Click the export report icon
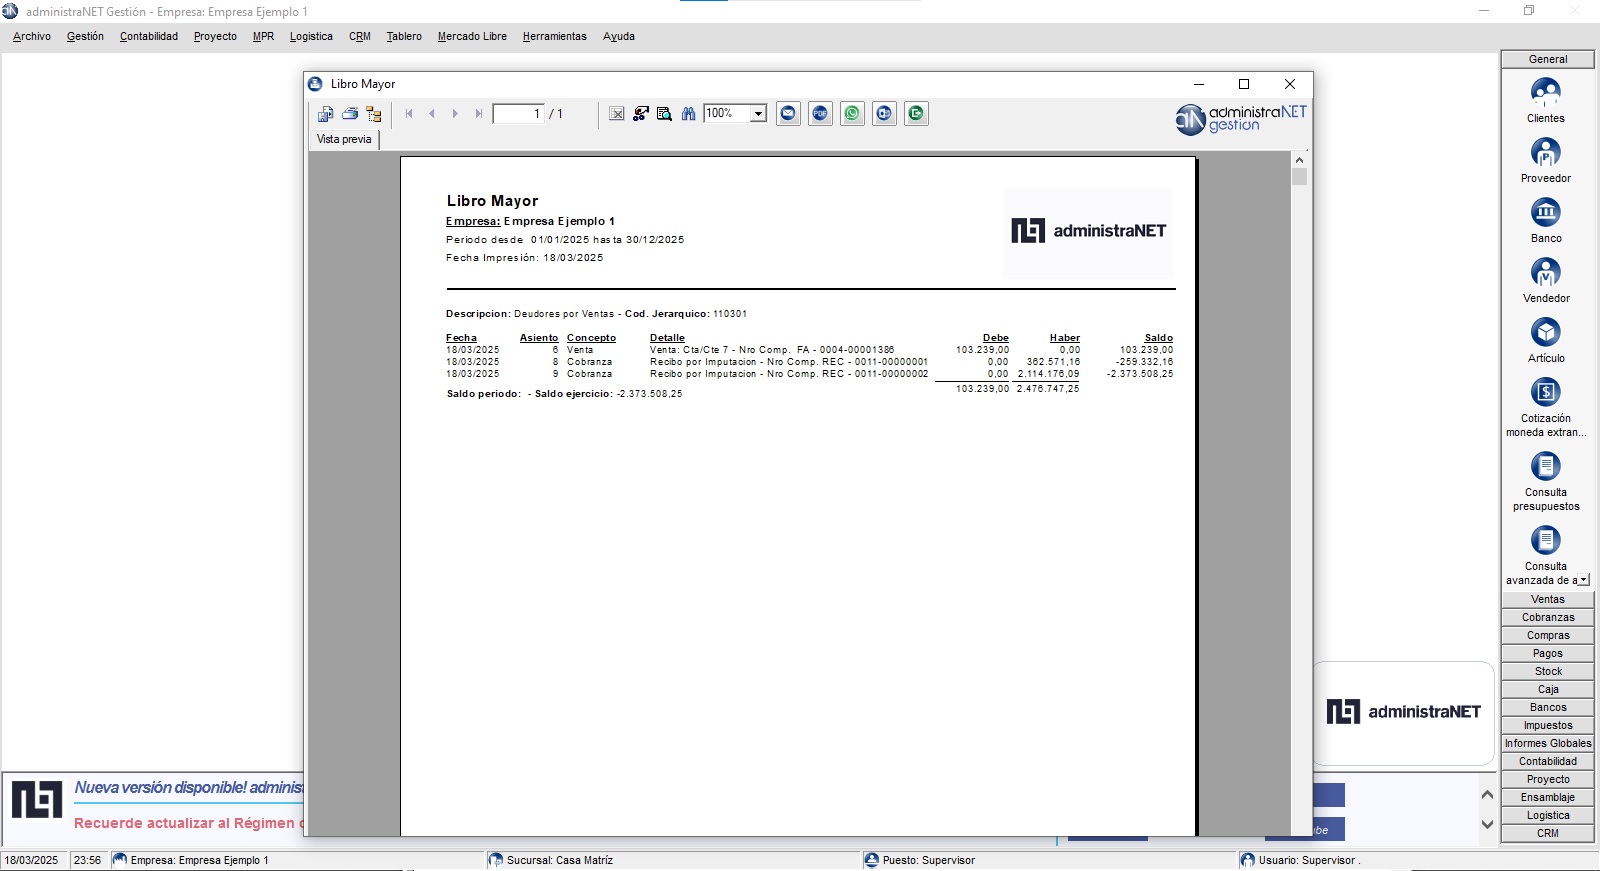The image size is (1600, 871). coord(325,114)
